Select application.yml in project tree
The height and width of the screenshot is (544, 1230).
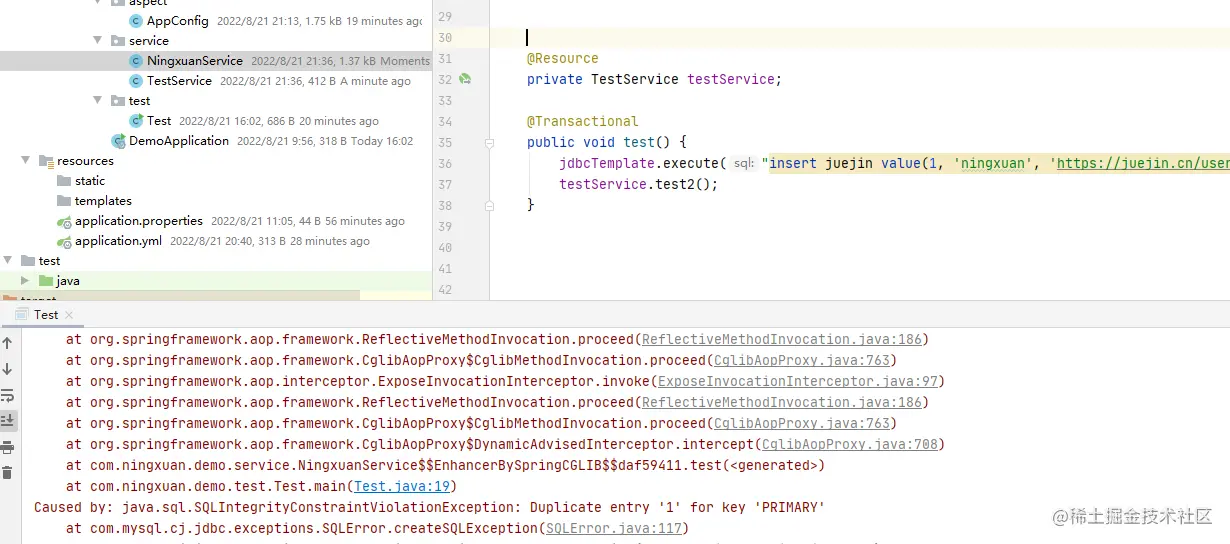click(x=118, y=240)
